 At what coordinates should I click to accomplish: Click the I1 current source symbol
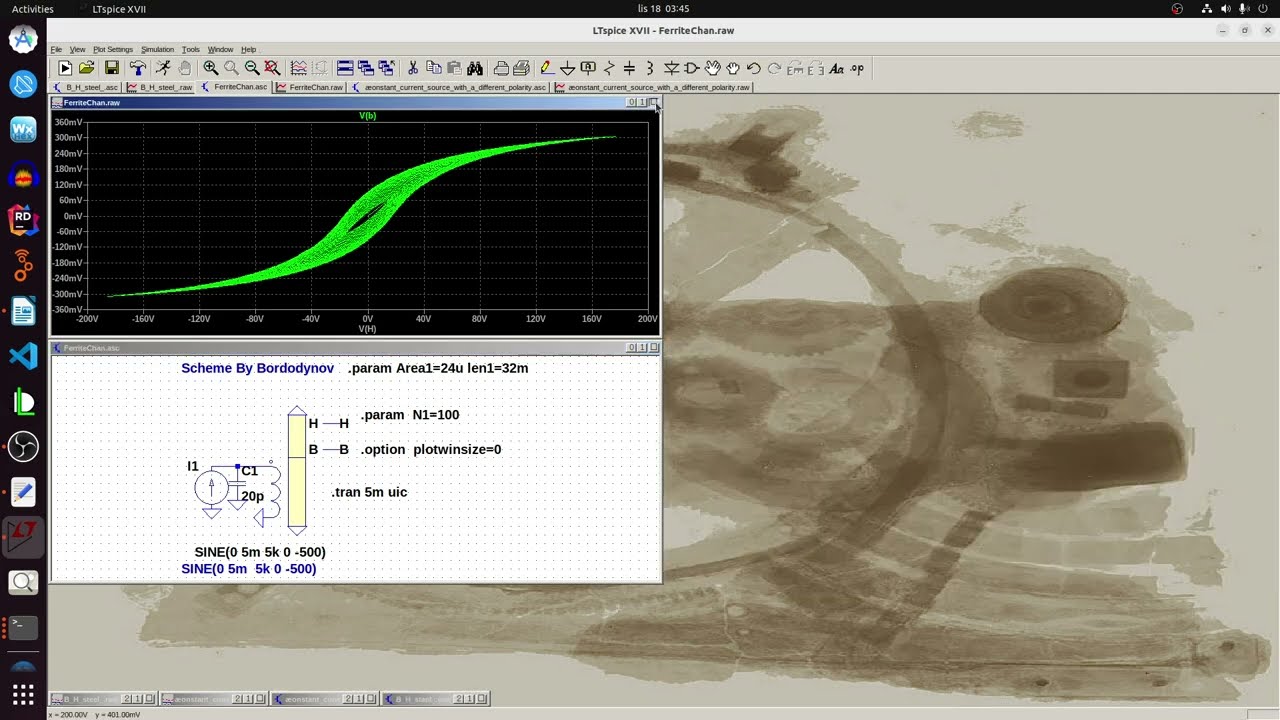click(211, 488)
